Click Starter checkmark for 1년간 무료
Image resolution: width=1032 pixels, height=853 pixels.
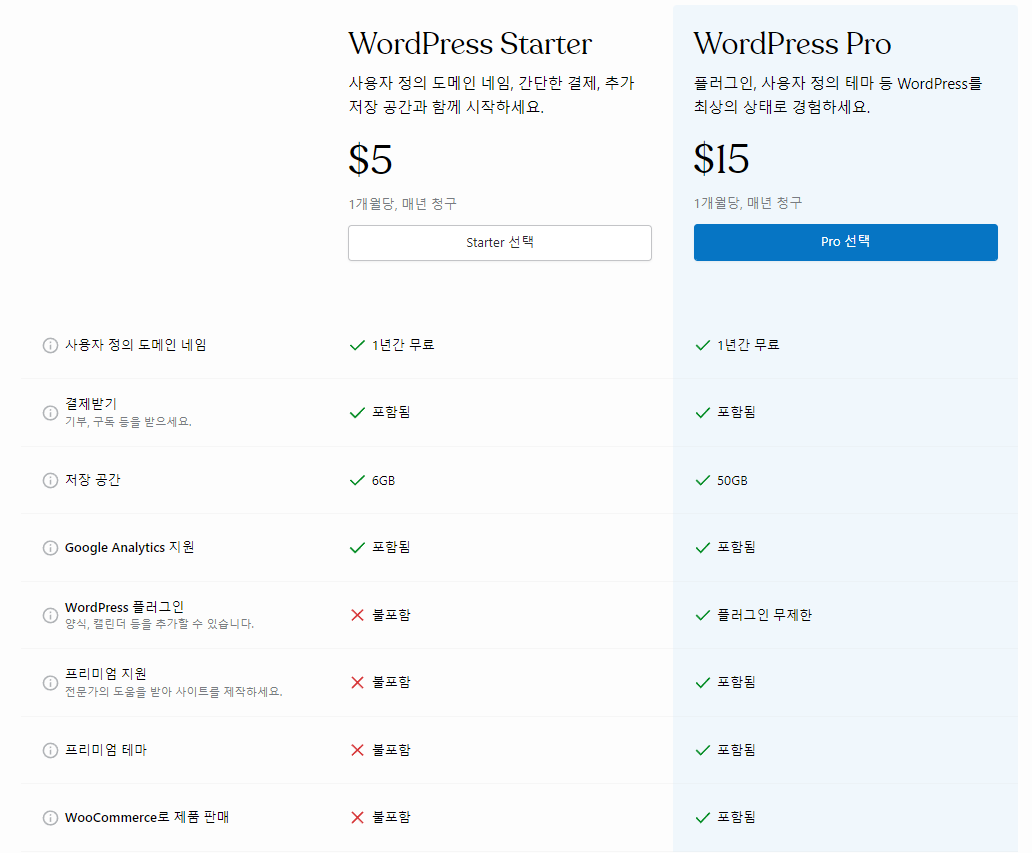pos(357,346)
